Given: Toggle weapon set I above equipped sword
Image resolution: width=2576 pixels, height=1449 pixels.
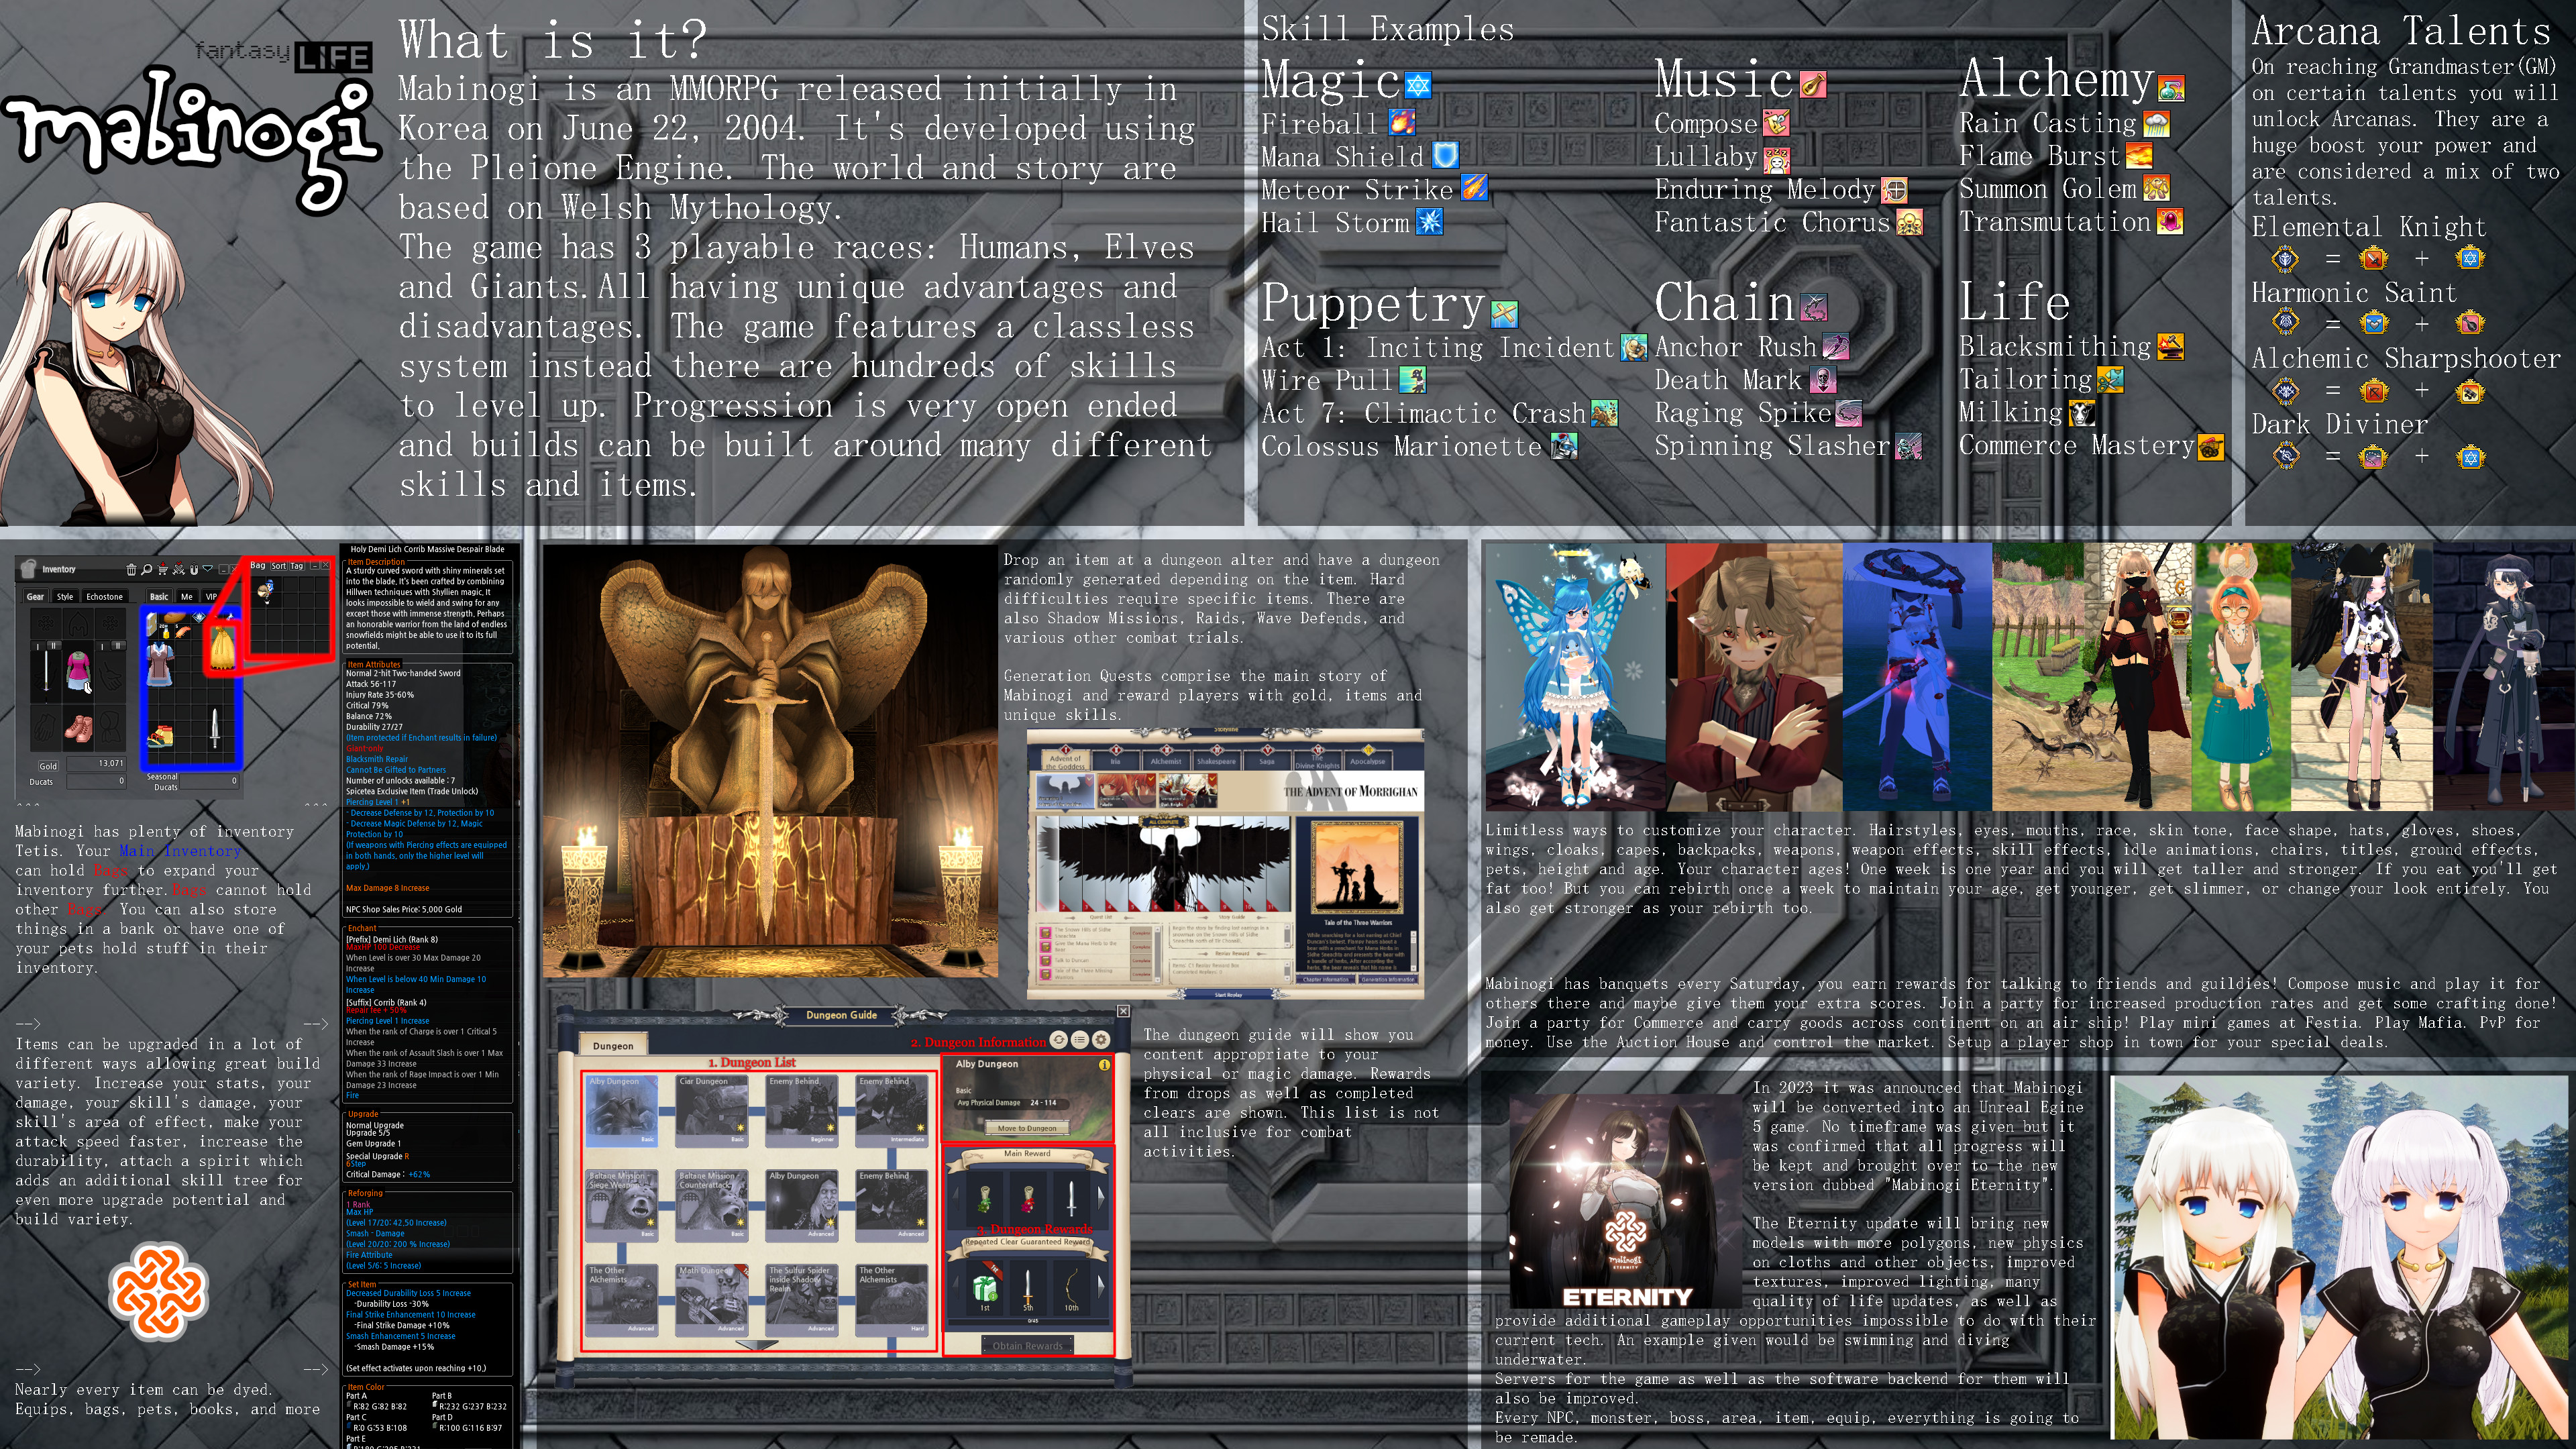Looking at the screenshot, I should point(38,647).
